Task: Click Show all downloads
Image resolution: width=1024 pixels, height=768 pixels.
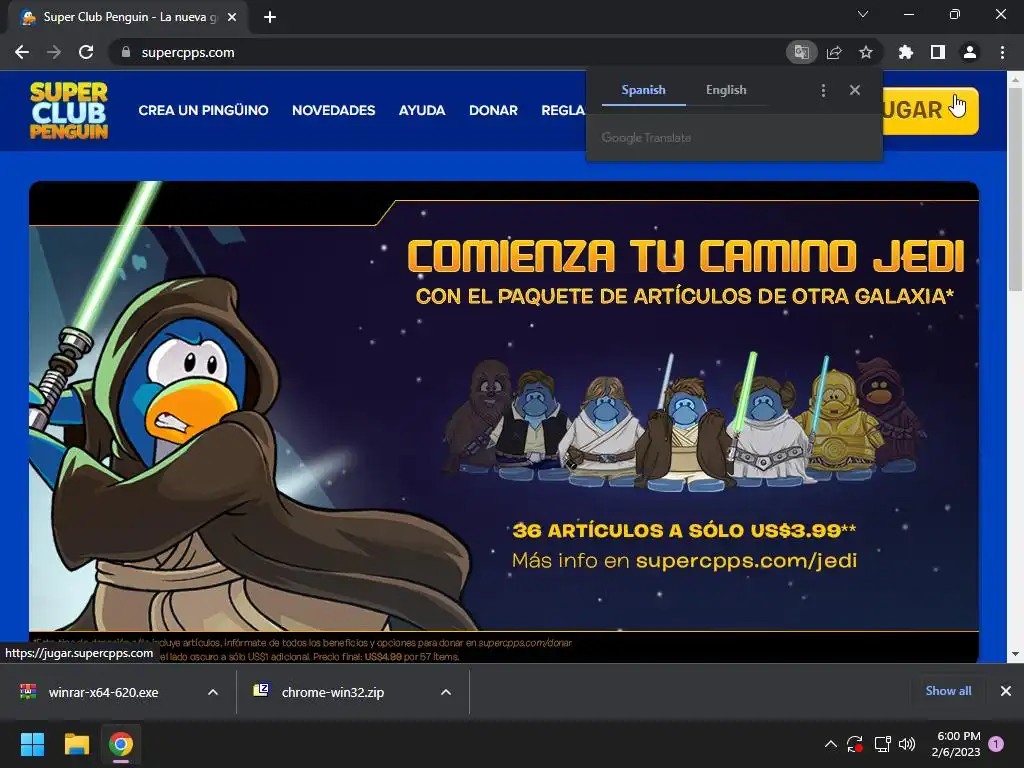Action: click(948, 691)
